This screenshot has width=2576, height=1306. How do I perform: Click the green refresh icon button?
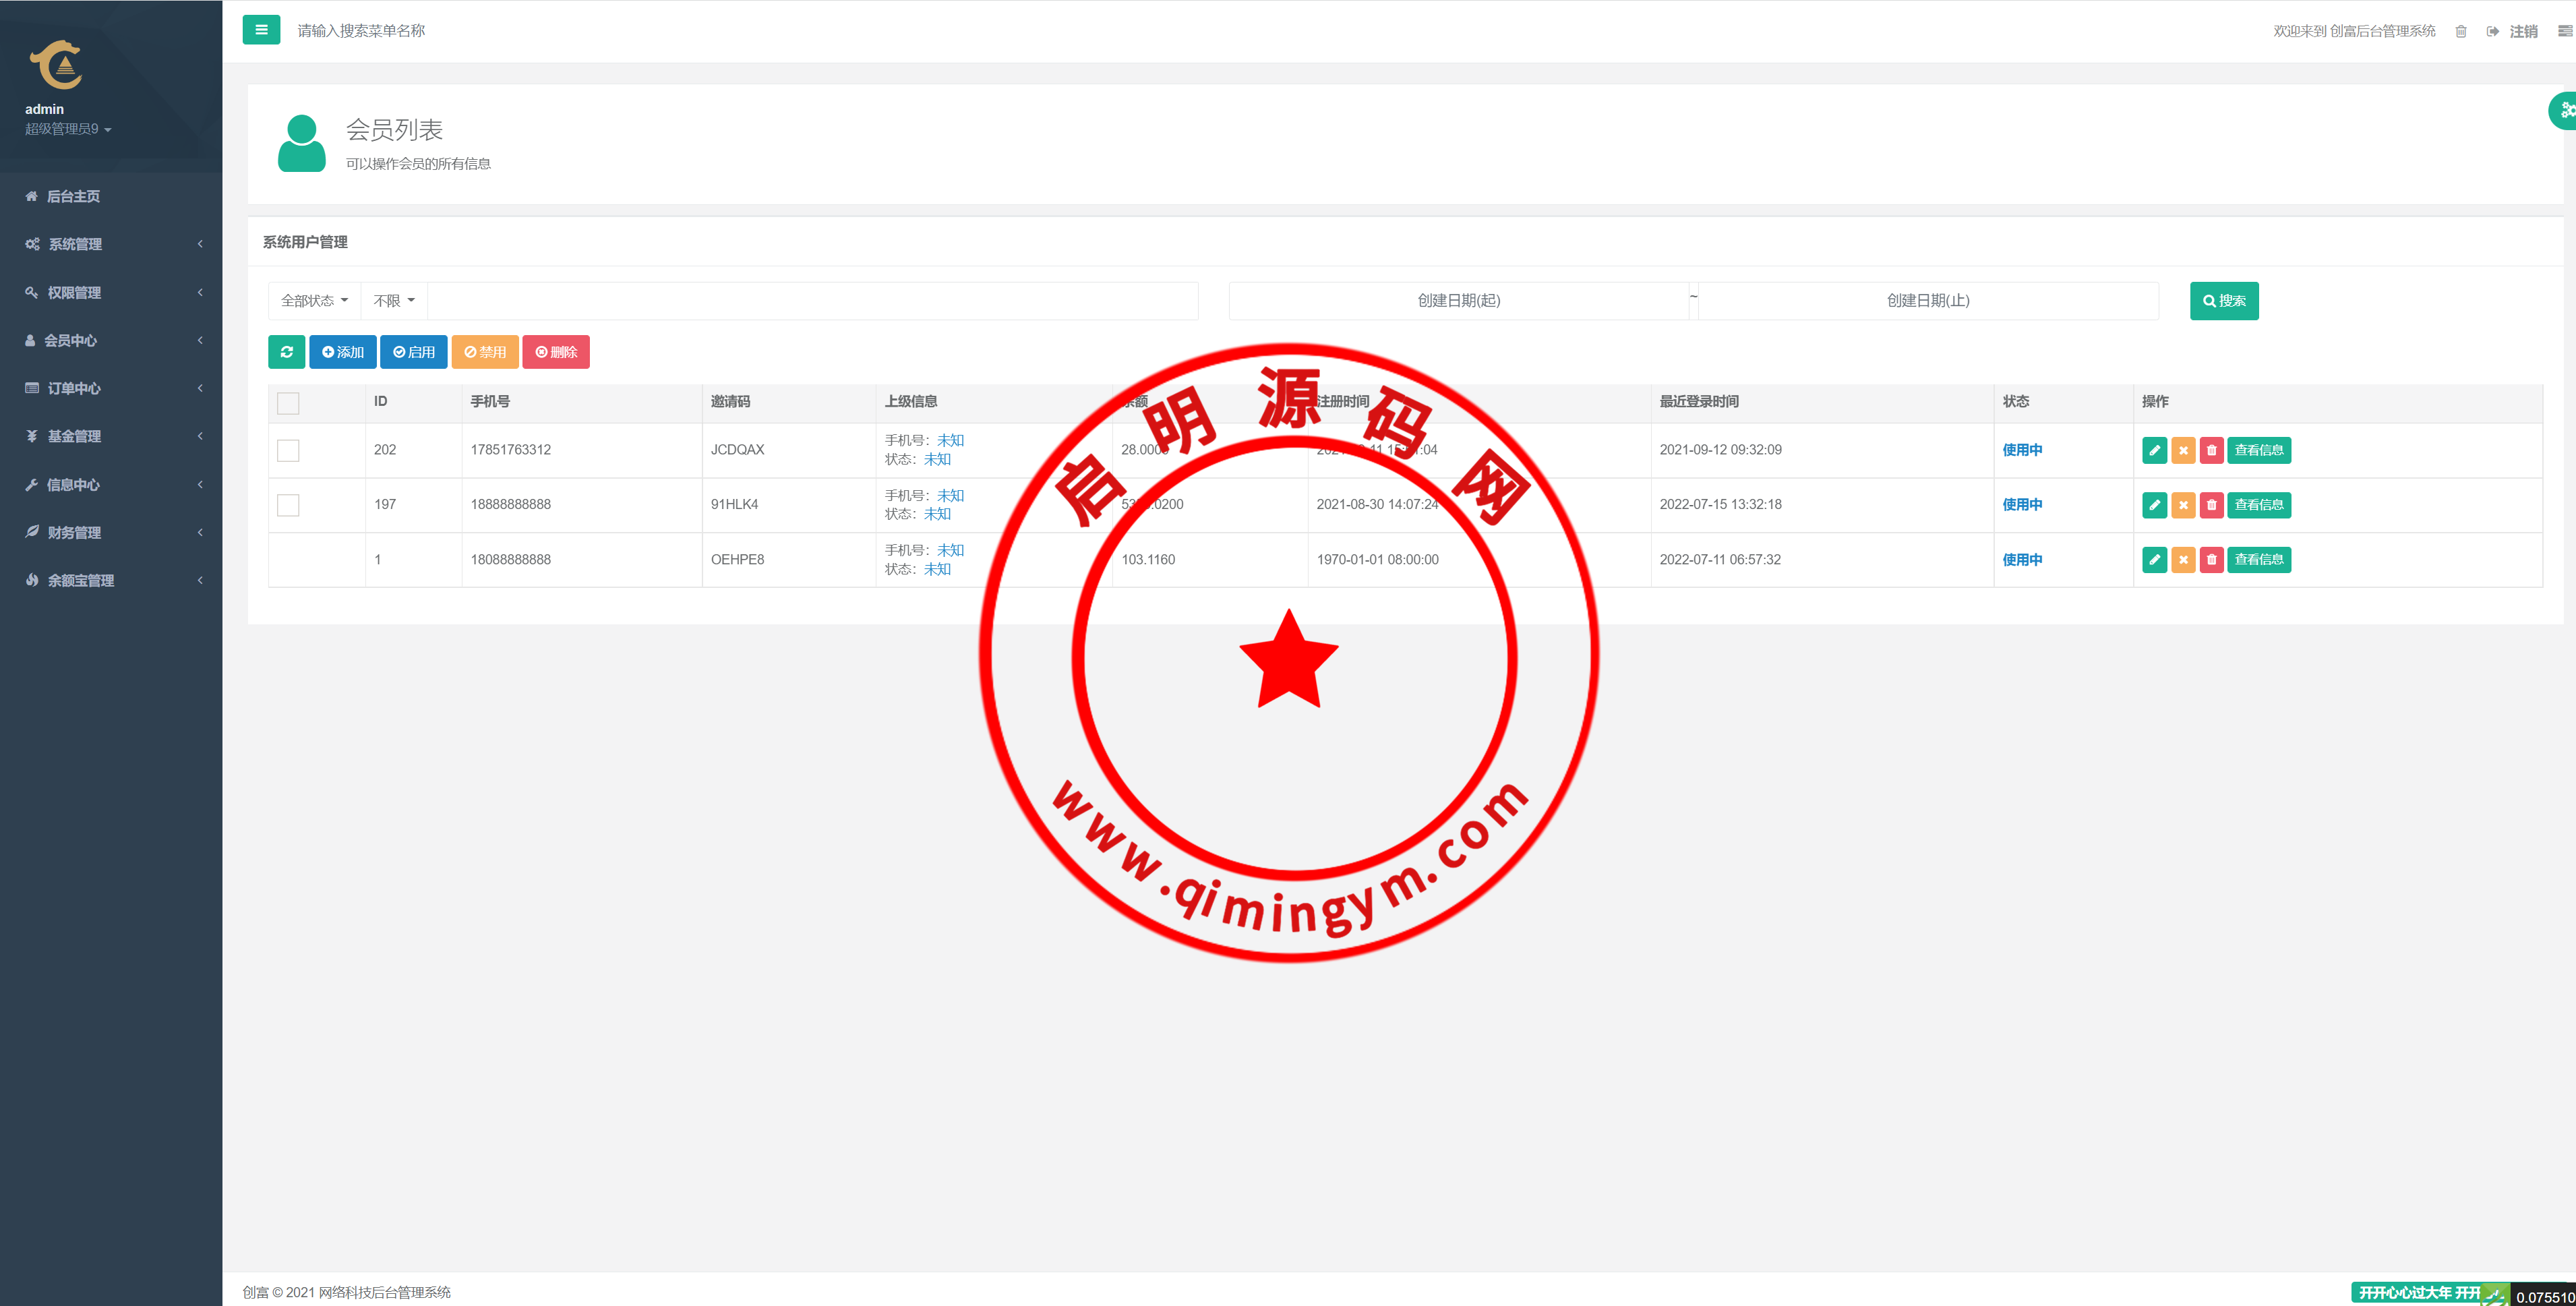tap(286, 352)
